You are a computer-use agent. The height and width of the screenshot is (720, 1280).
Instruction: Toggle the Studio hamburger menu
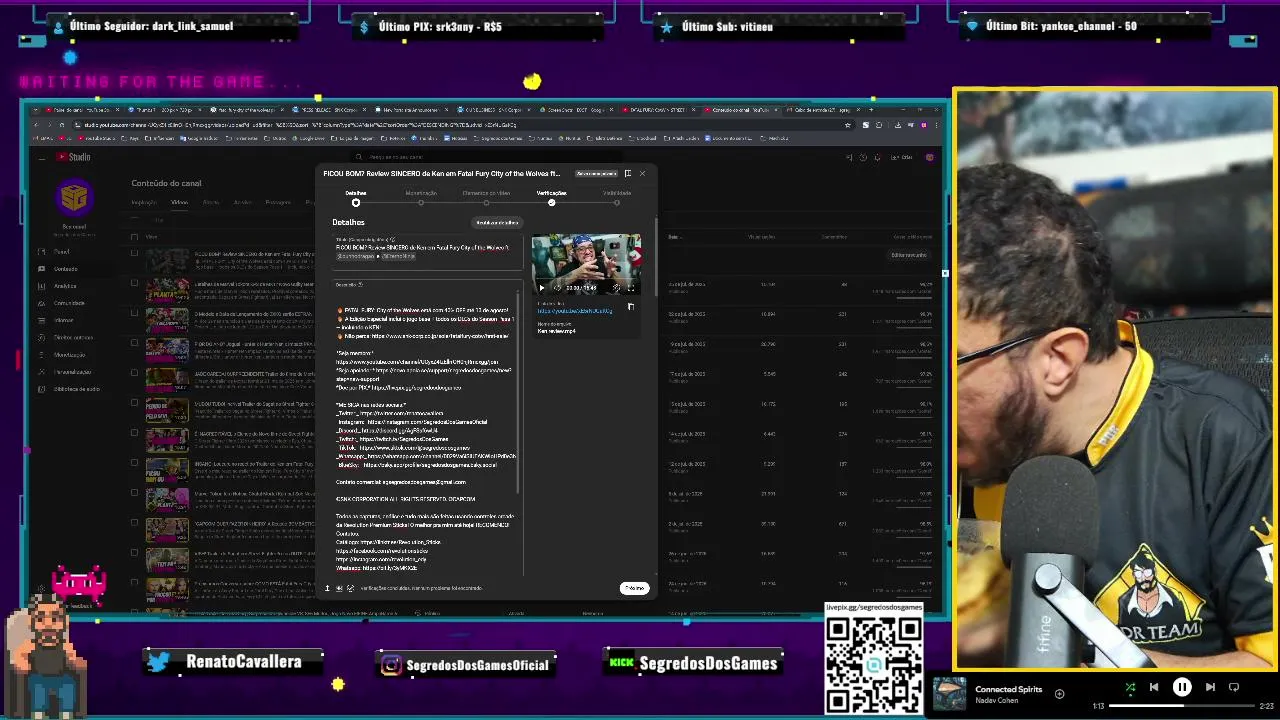(x=41, y=157)
